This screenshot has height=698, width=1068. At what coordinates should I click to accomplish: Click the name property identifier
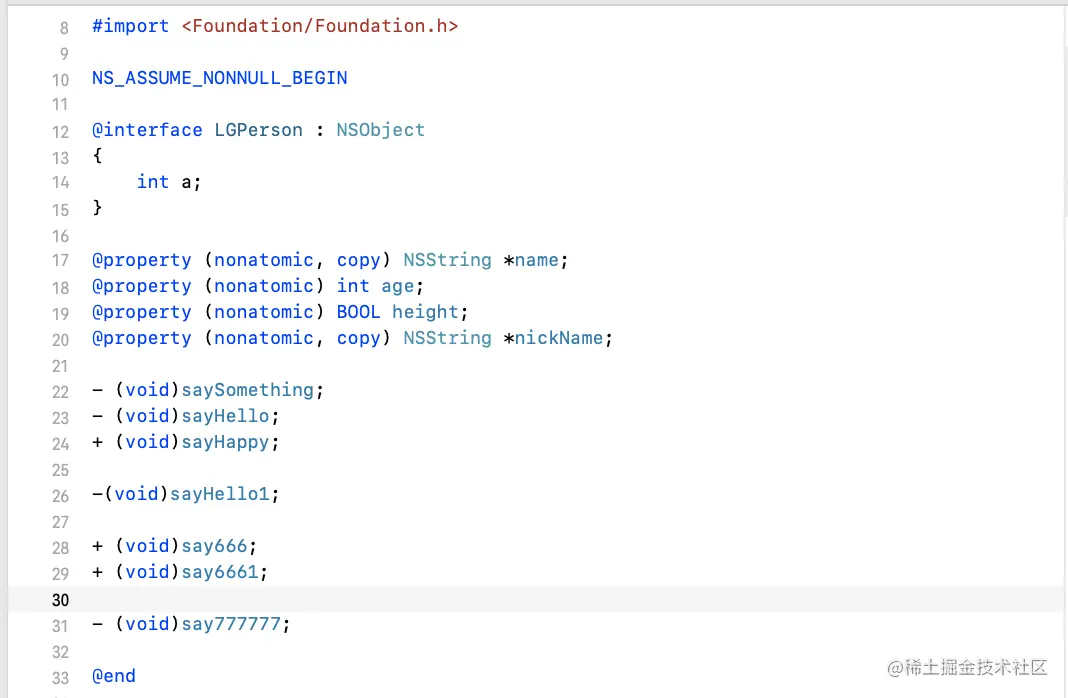click(536, 259)
